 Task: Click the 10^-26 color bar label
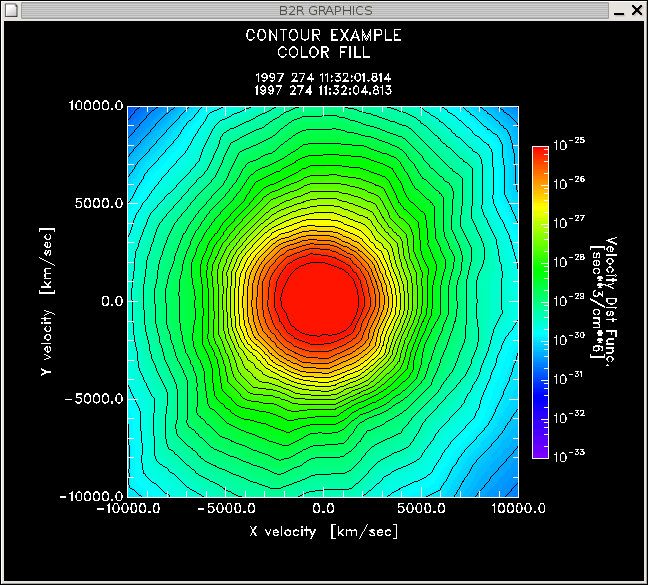click(x=569, y=183)
